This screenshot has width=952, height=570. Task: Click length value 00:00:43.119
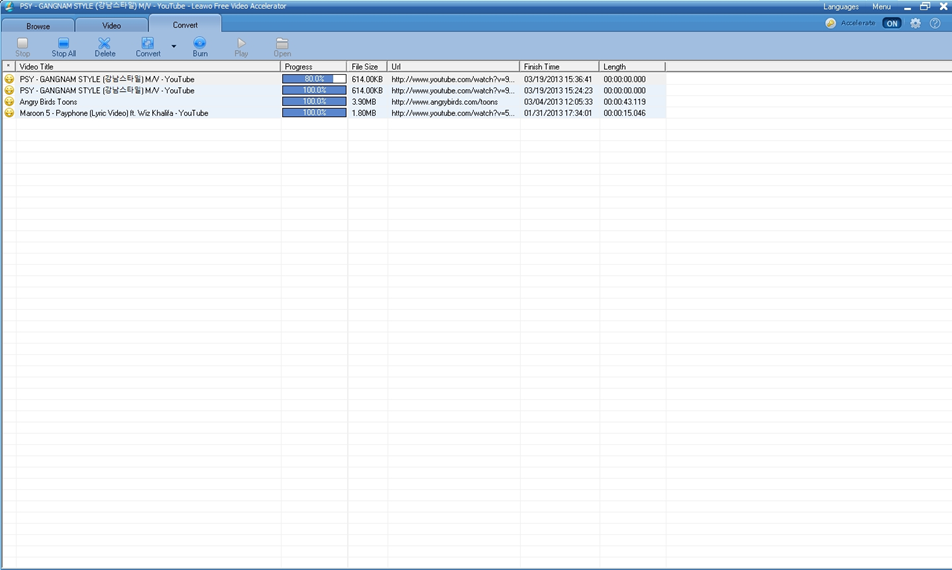[624, 102]
